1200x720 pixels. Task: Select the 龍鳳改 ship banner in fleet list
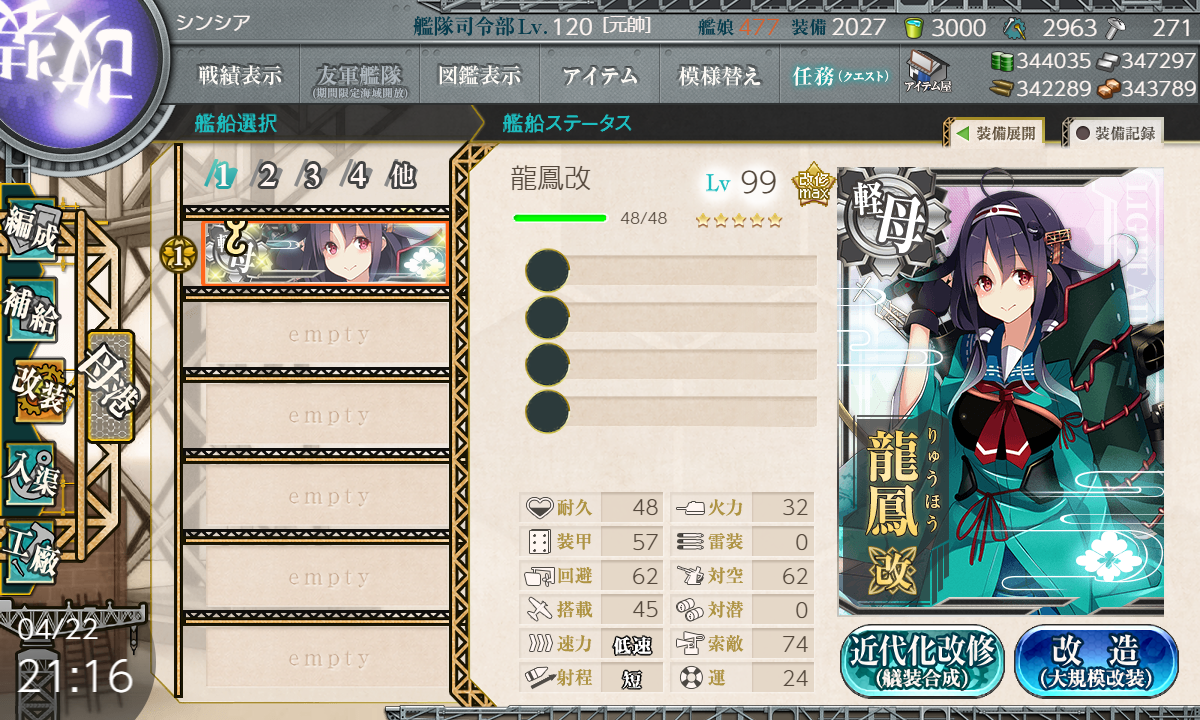324,254
